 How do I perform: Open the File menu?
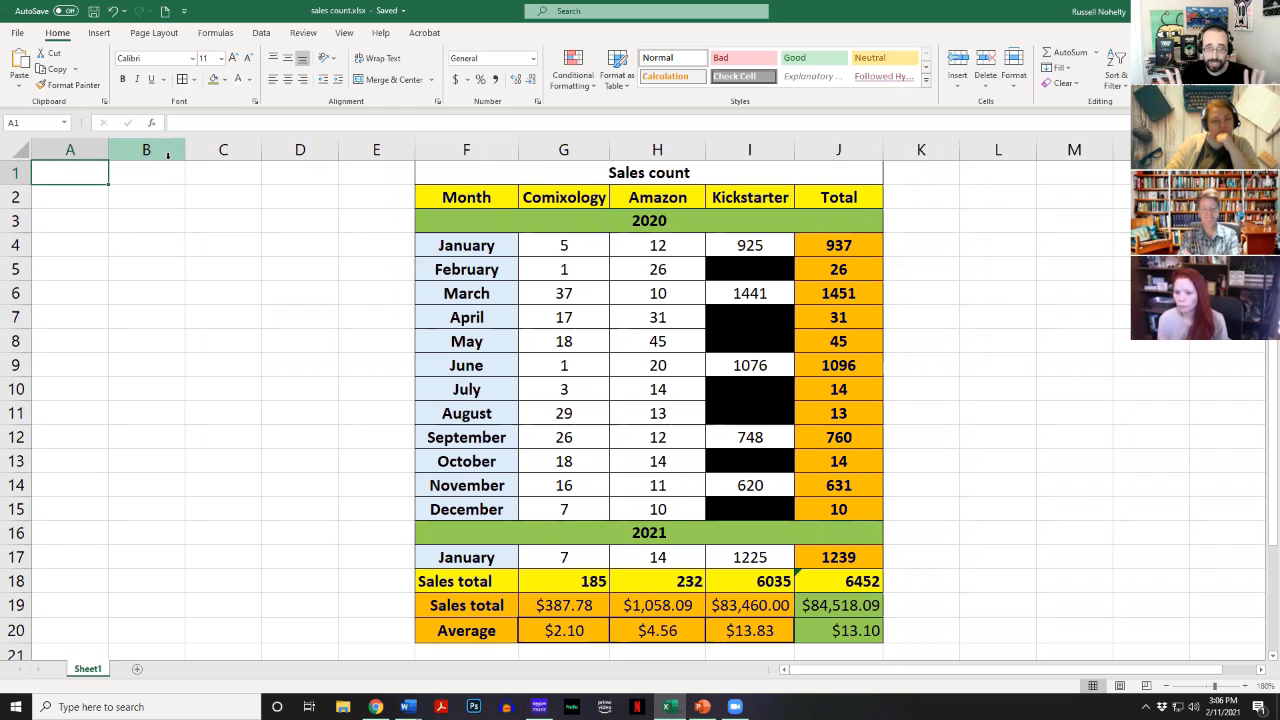(17, 33)
